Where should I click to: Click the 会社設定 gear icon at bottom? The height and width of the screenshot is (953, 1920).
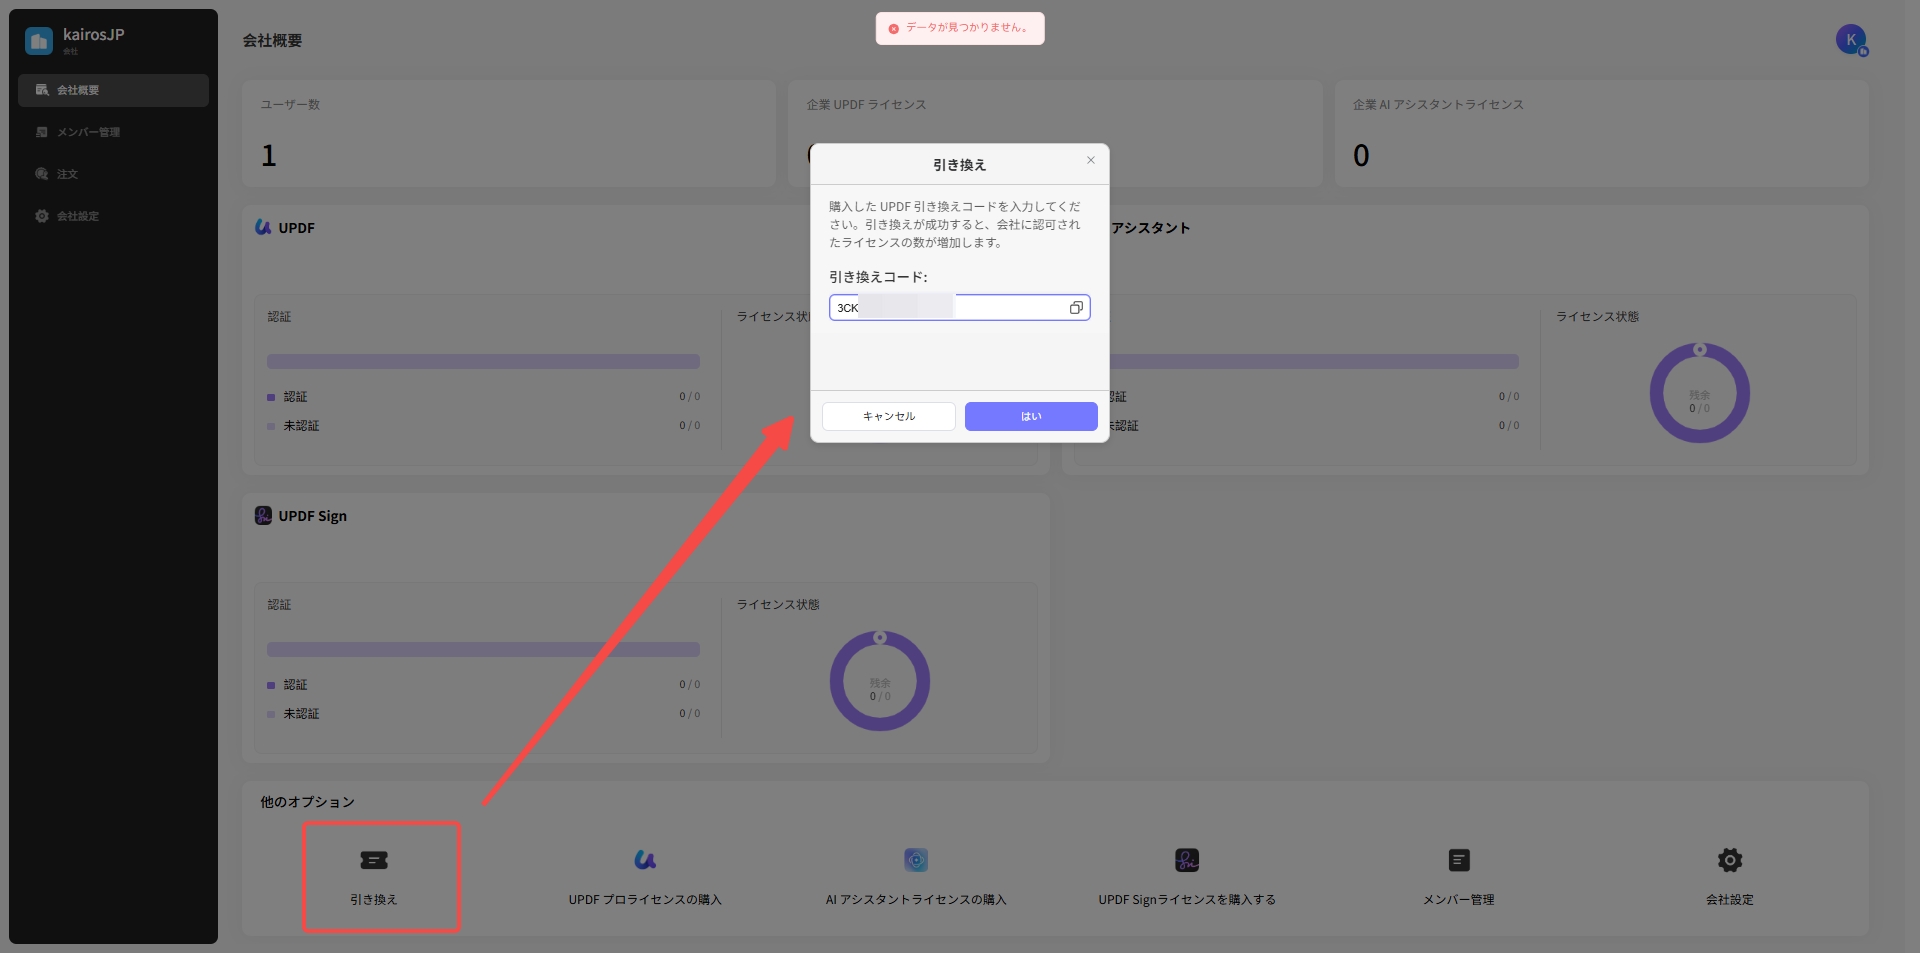click(1730, 860)
